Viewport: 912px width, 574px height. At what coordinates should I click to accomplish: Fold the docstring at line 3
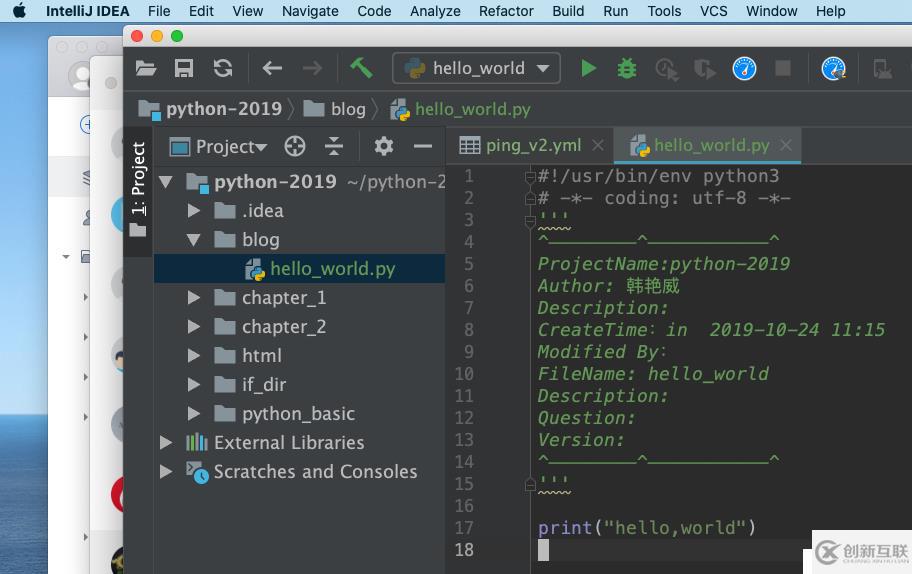coord(530,221)
